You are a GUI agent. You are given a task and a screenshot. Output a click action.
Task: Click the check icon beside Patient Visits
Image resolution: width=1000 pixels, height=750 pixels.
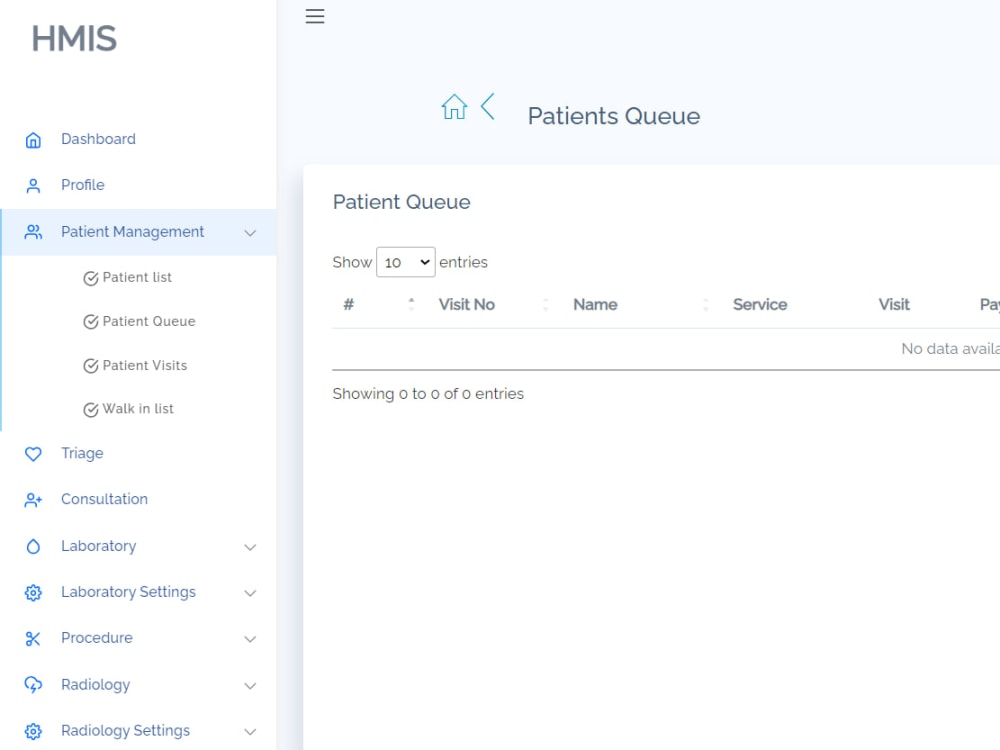tap(91, 365)
